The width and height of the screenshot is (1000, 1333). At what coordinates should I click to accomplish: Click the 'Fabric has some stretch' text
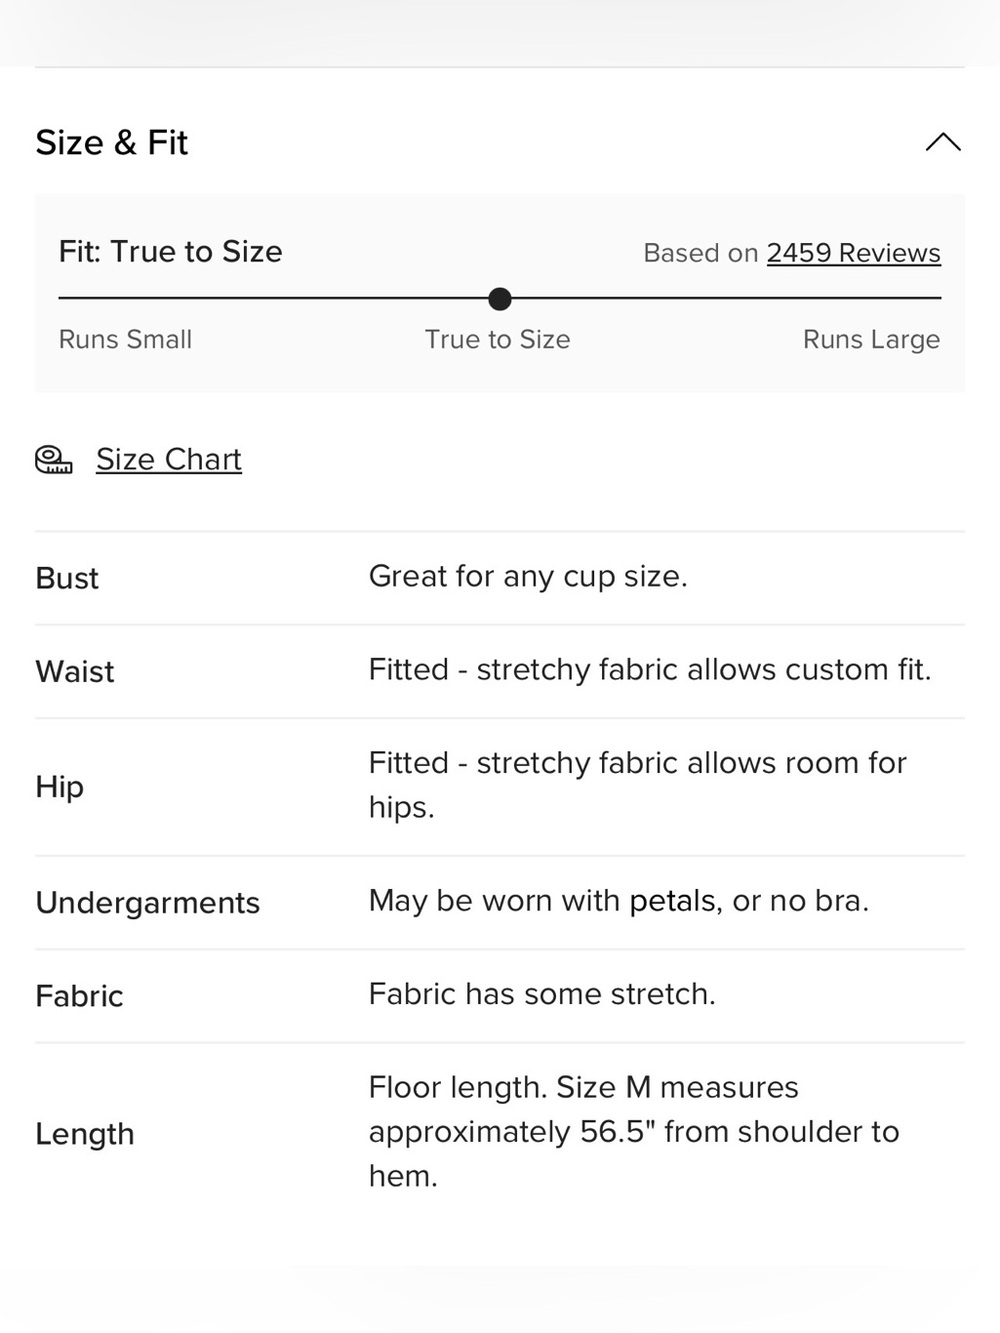point(542,994)
